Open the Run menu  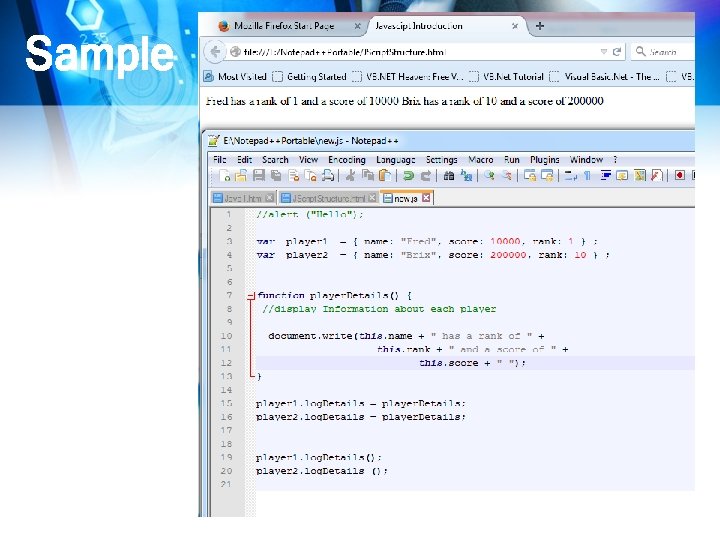(x=512, y=159)
